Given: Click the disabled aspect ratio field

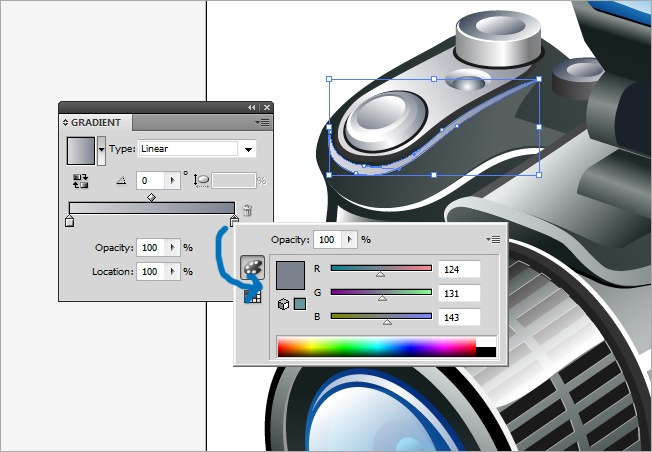Looking at the screenshot, I should pos(234,180).
